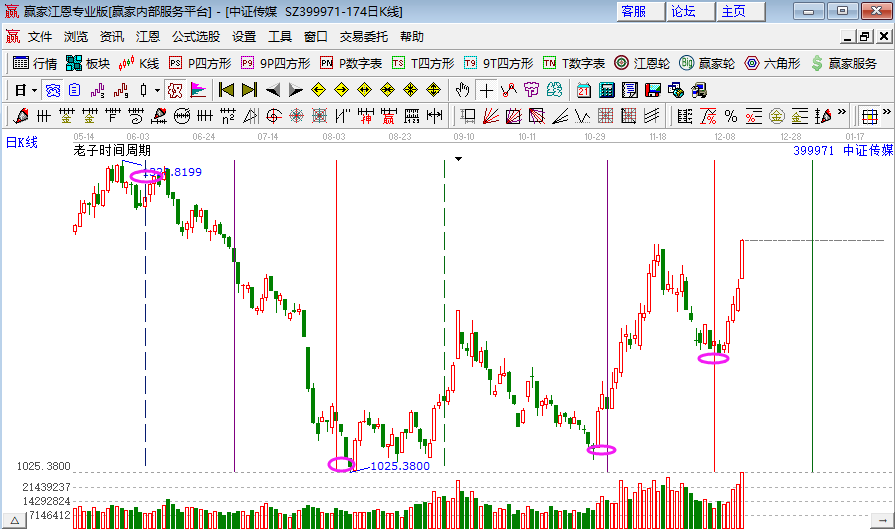
Task: Toggle the 权 price-adjustment button
Action: click(x=175, y=90)
